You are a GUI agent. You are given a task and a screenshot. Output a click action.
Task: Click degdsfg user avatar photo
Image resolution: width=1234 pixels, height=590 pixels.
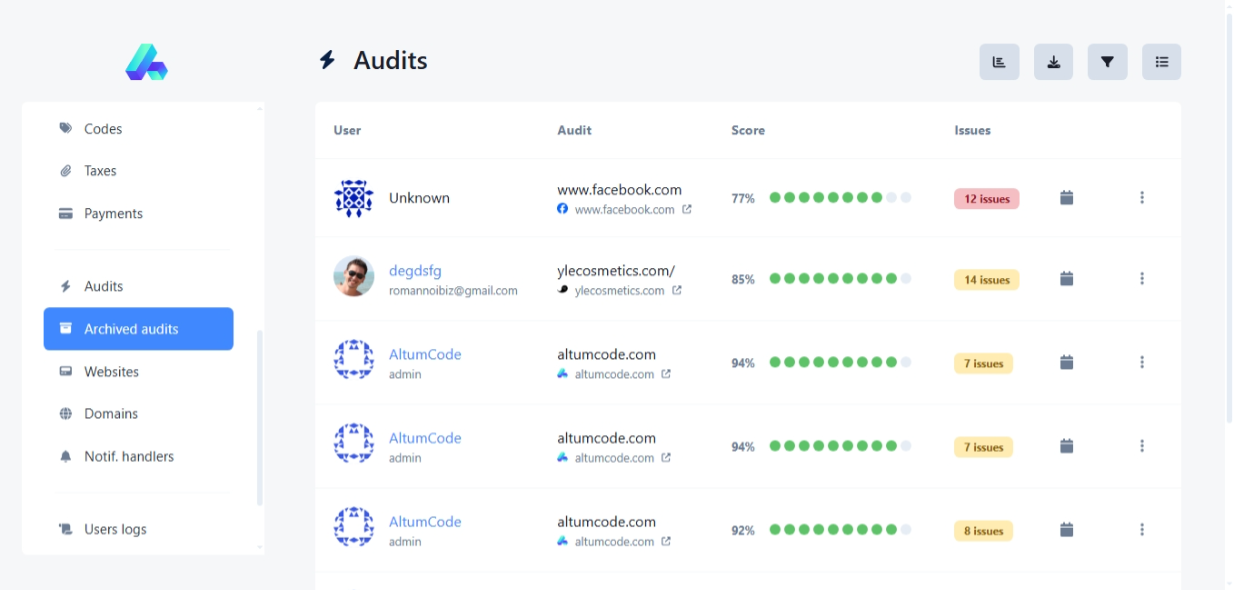(x=353, y=277)
